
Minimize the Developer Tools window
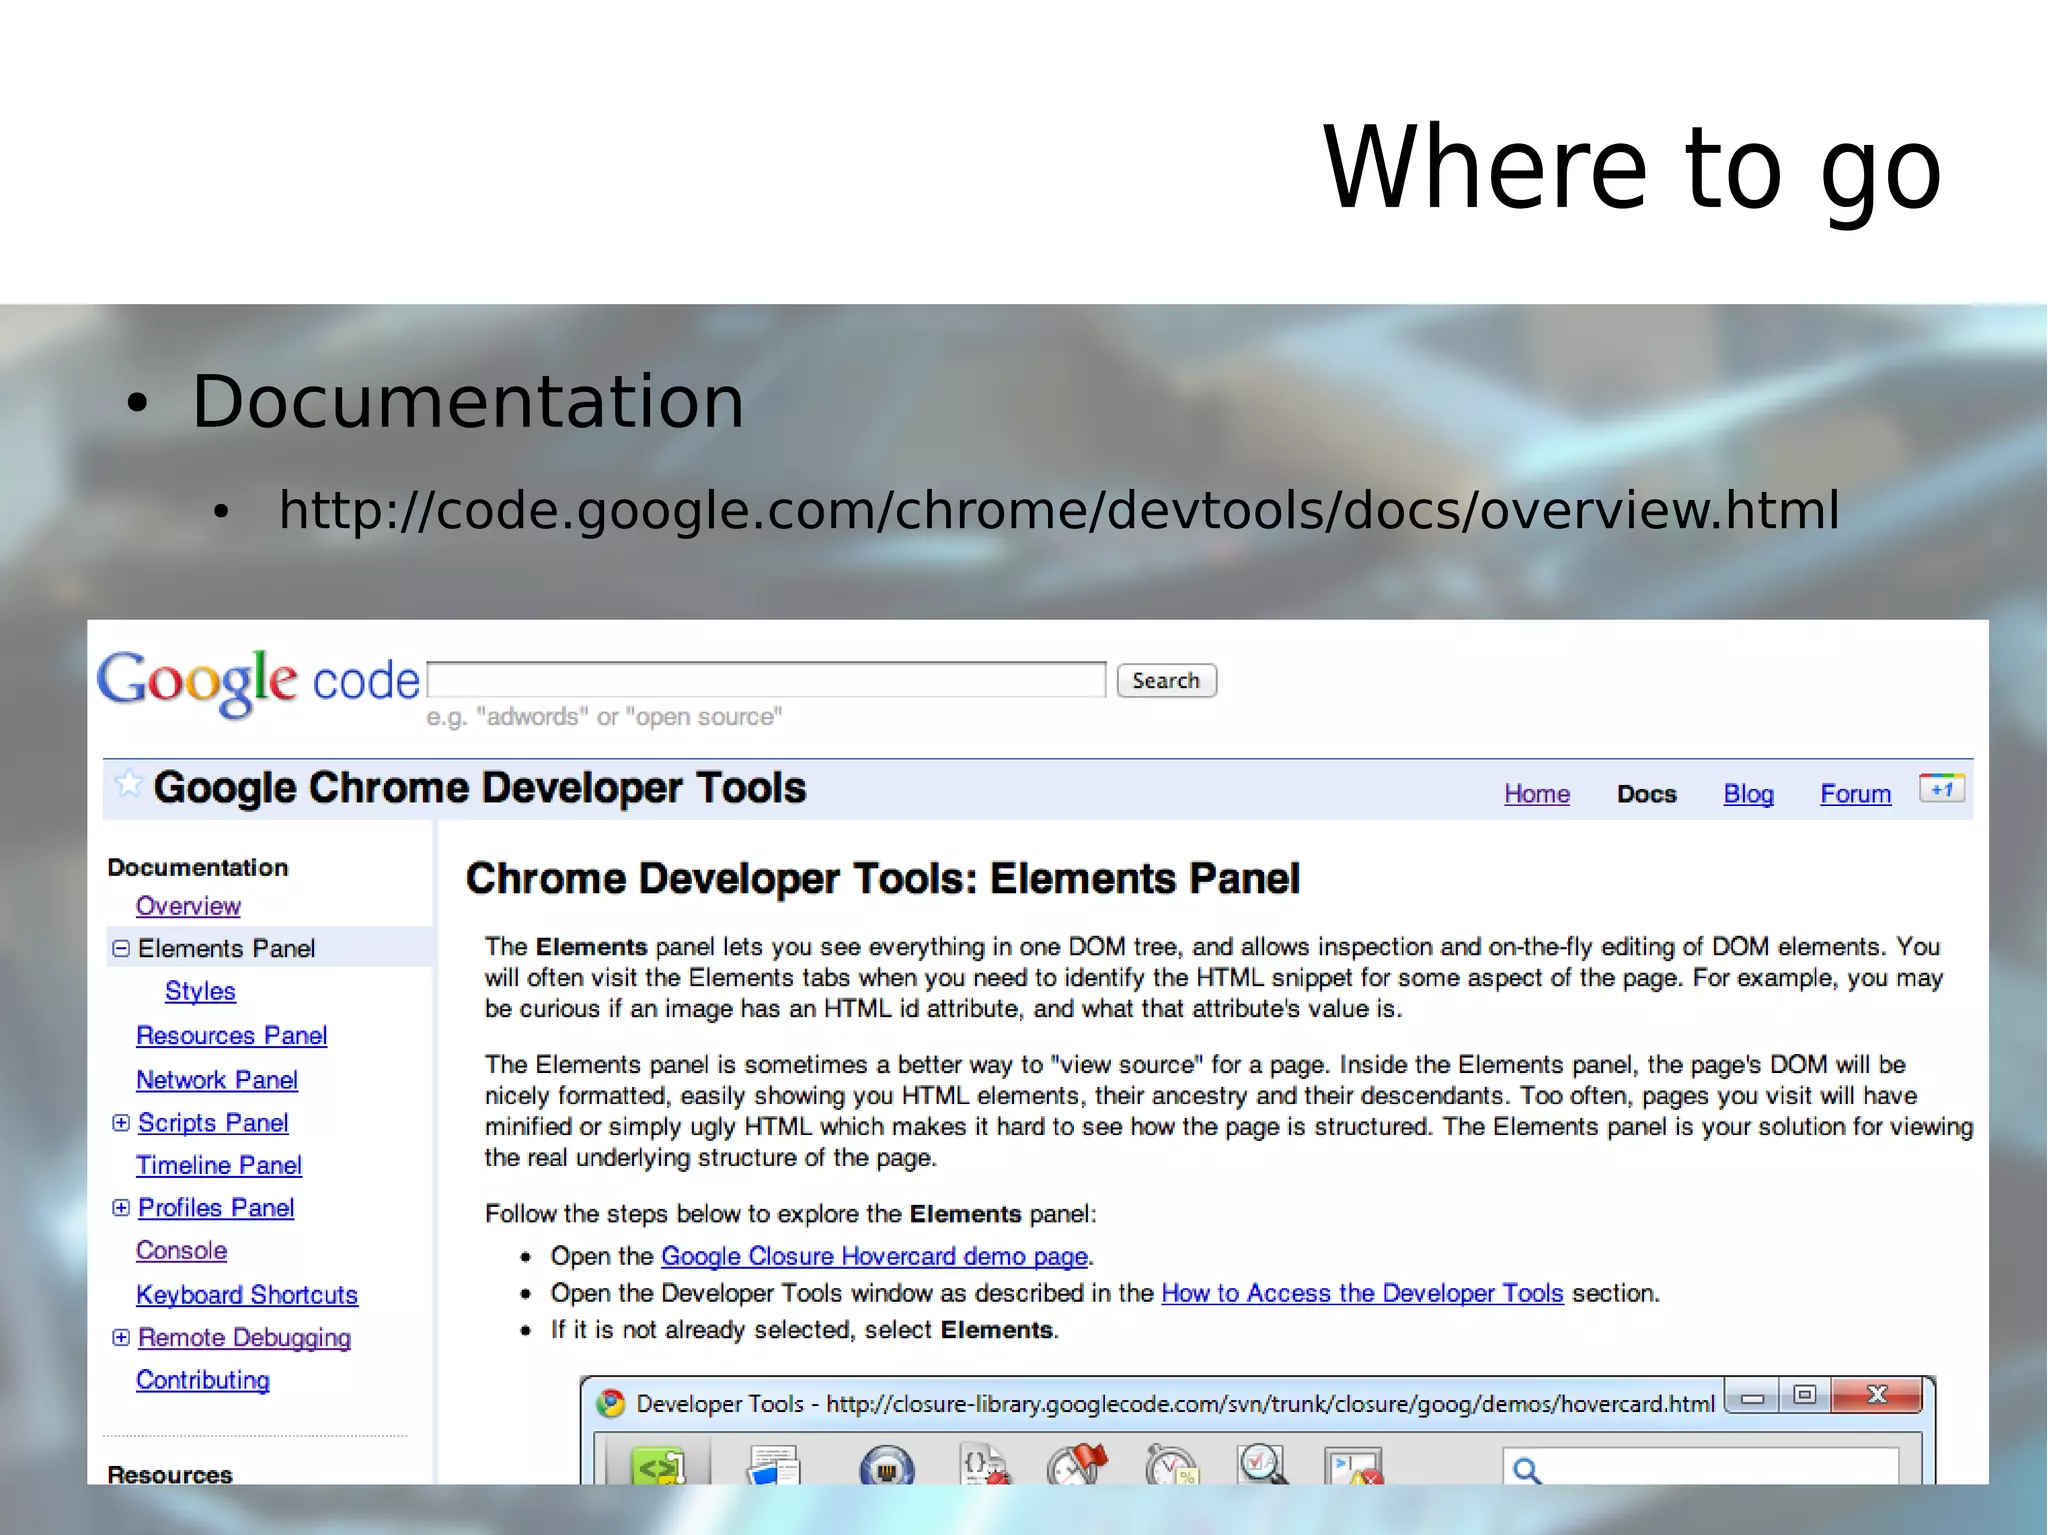(x=1752, y=1397)
